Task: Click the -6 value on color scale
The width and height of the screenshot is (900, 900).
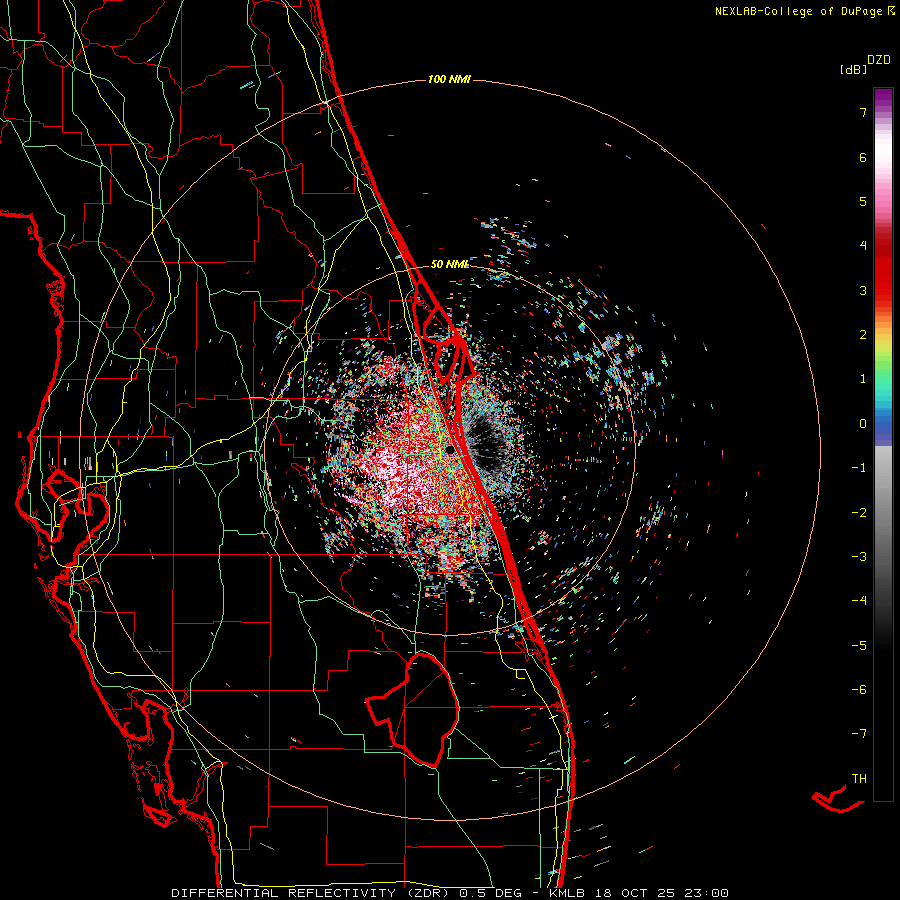Action: pos(859,690)
